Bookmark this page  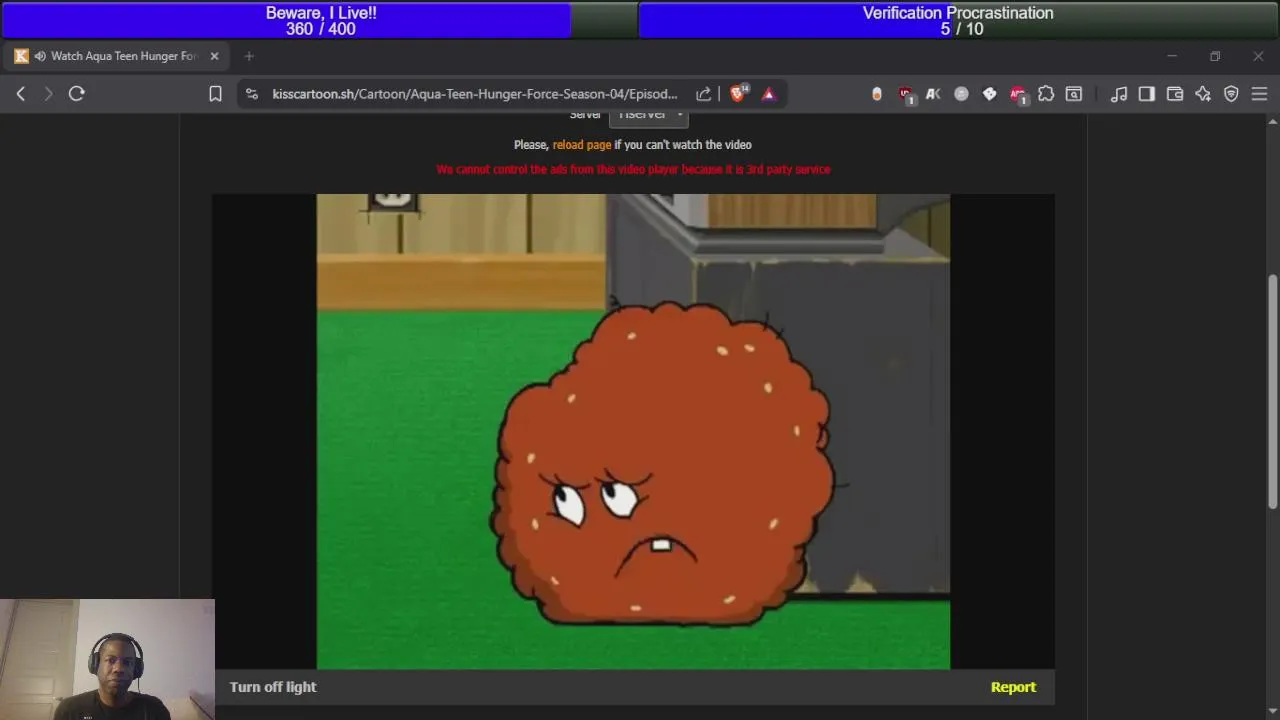(215, 94)
